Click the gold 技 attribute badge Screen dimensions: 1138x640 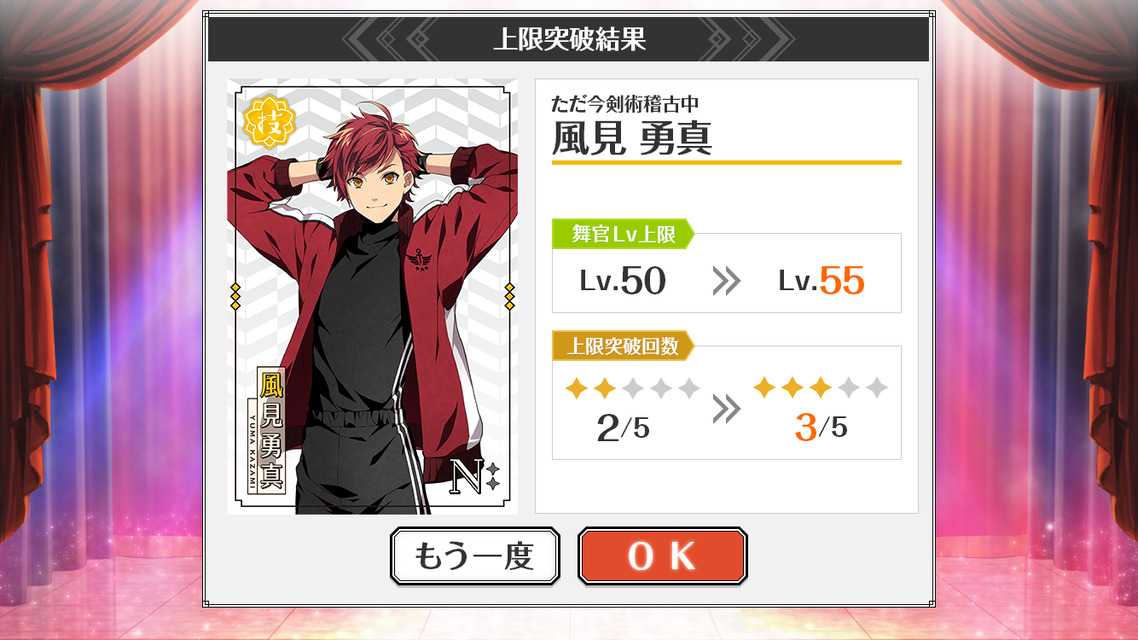269,122
